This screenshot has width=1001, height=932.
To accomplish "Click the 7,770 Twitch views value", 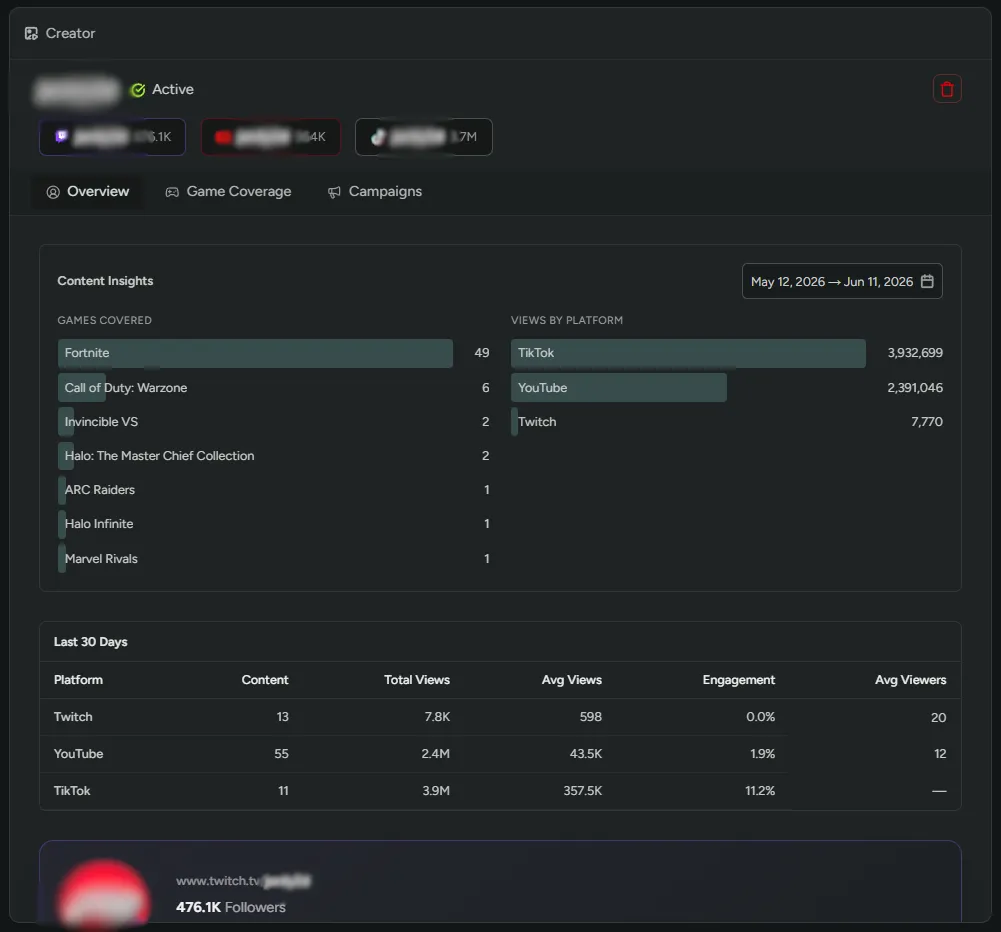I will pos(927,422).
